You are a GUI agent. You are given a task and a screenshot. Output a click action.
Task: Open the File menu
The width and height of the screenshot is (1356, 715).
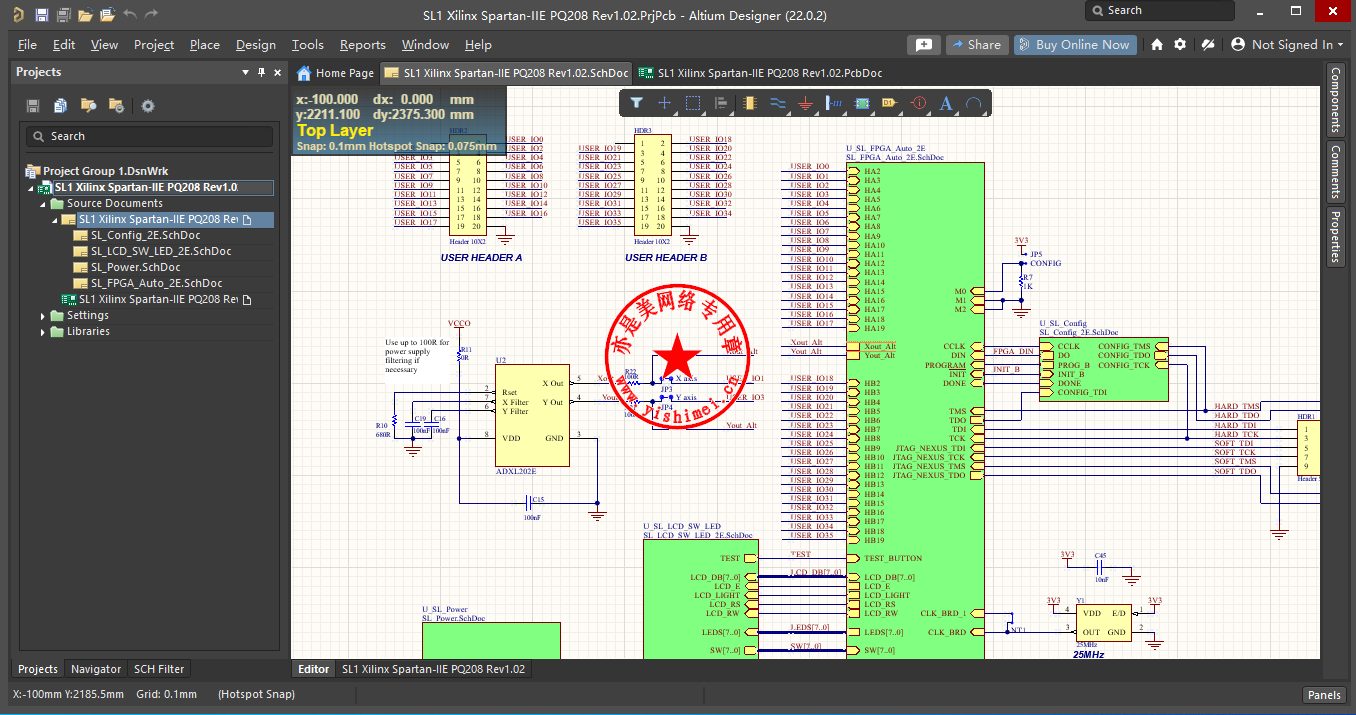click(x=27, y=45)
